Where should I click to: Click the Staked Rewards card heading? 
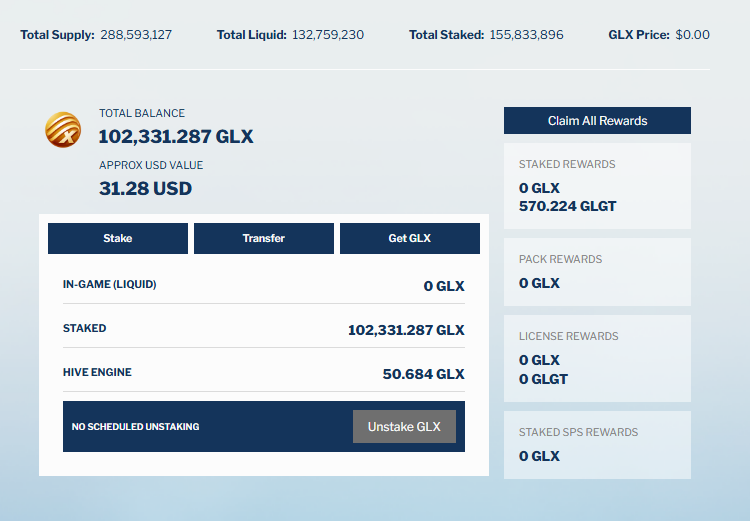pos(567,165)
